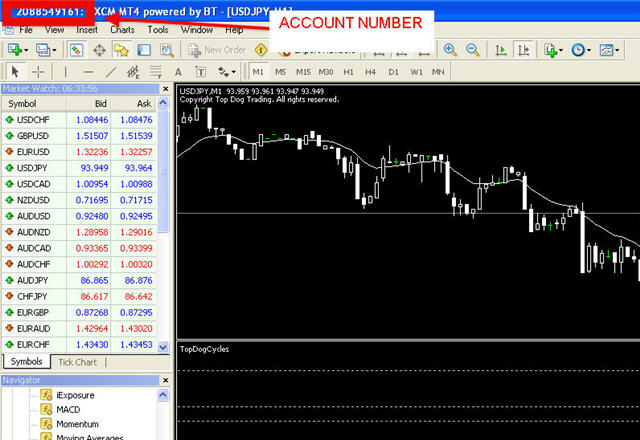This screenshot has width=640, height=440.
Task: Expand the Indicators dropdown arrow
Action: [561, 50]
